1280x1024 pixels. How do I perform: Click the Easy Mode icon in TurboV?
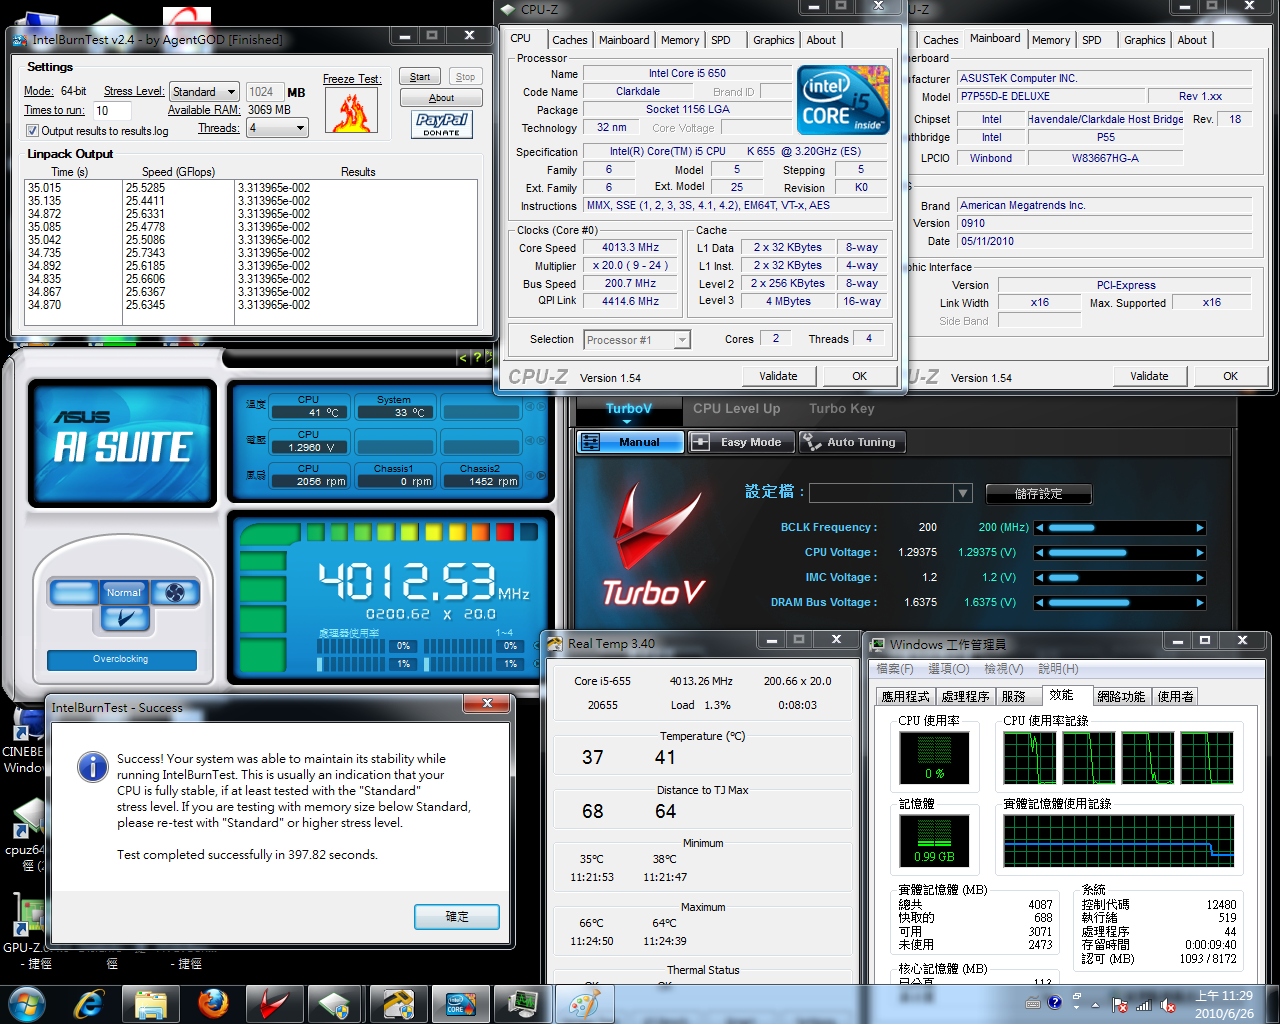tap(701, 442)
